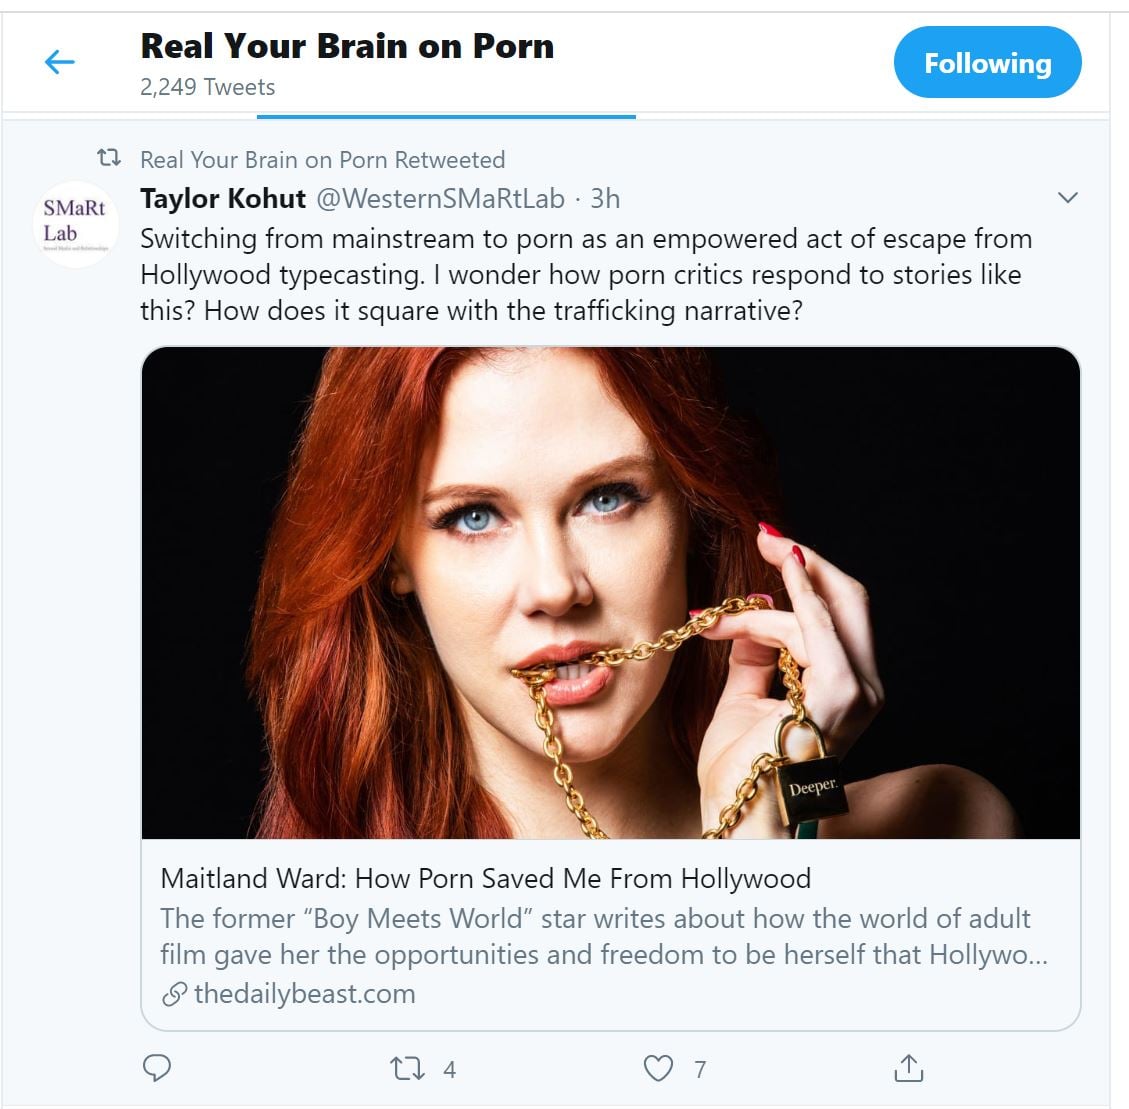Click the Following button to unfollow
The width and height of the screenshot is (1129, 1109).
[x=987, y=63]
